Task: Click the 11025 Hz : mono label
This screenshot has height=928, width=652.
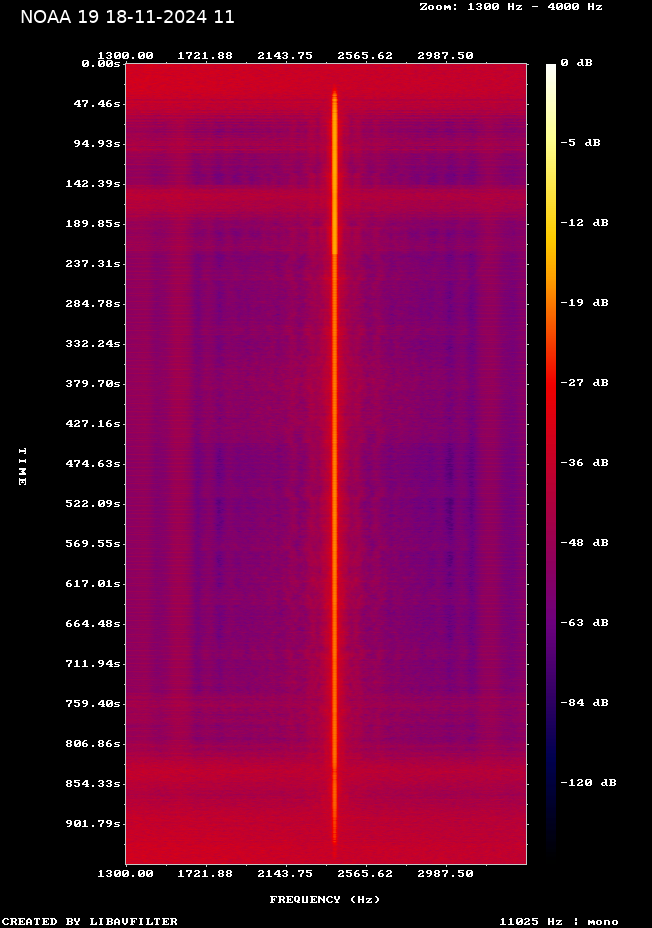Action: coord(559,921)
